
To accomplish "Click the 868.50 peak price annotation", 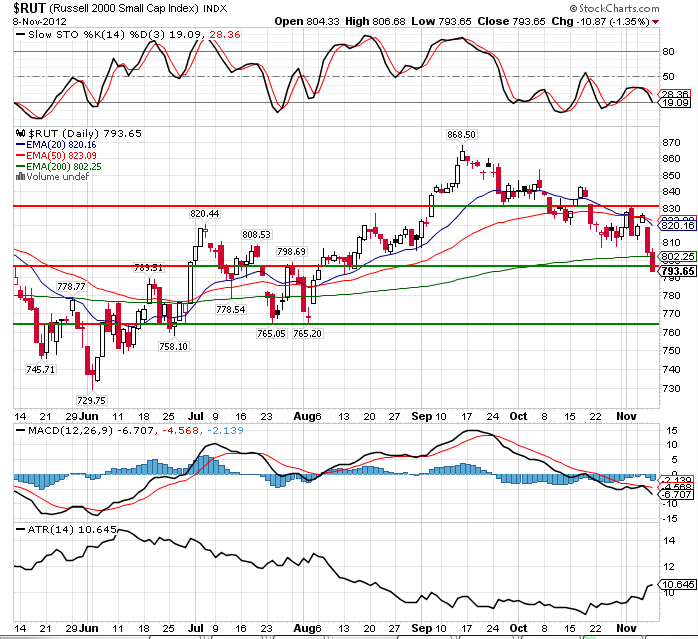I will tap(461, 134).
